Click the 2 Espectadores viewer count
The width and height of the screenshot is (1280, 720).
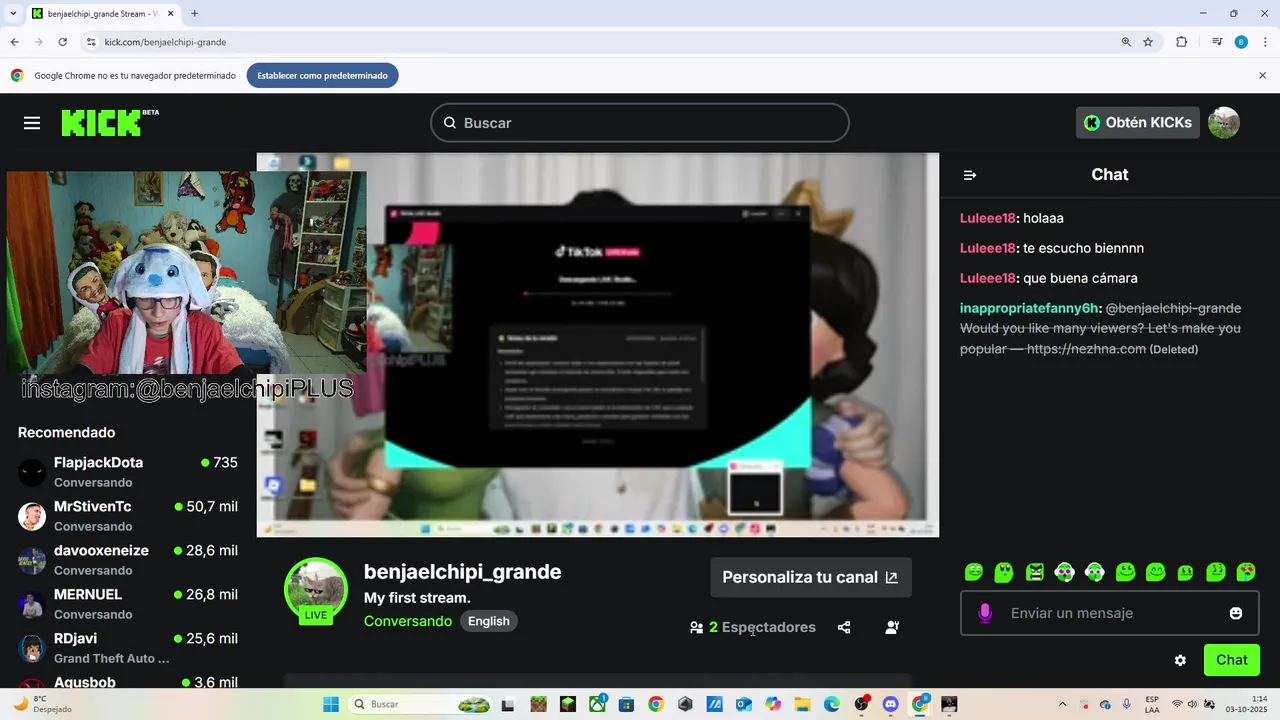pyautogui.click(x=752, y=627)
